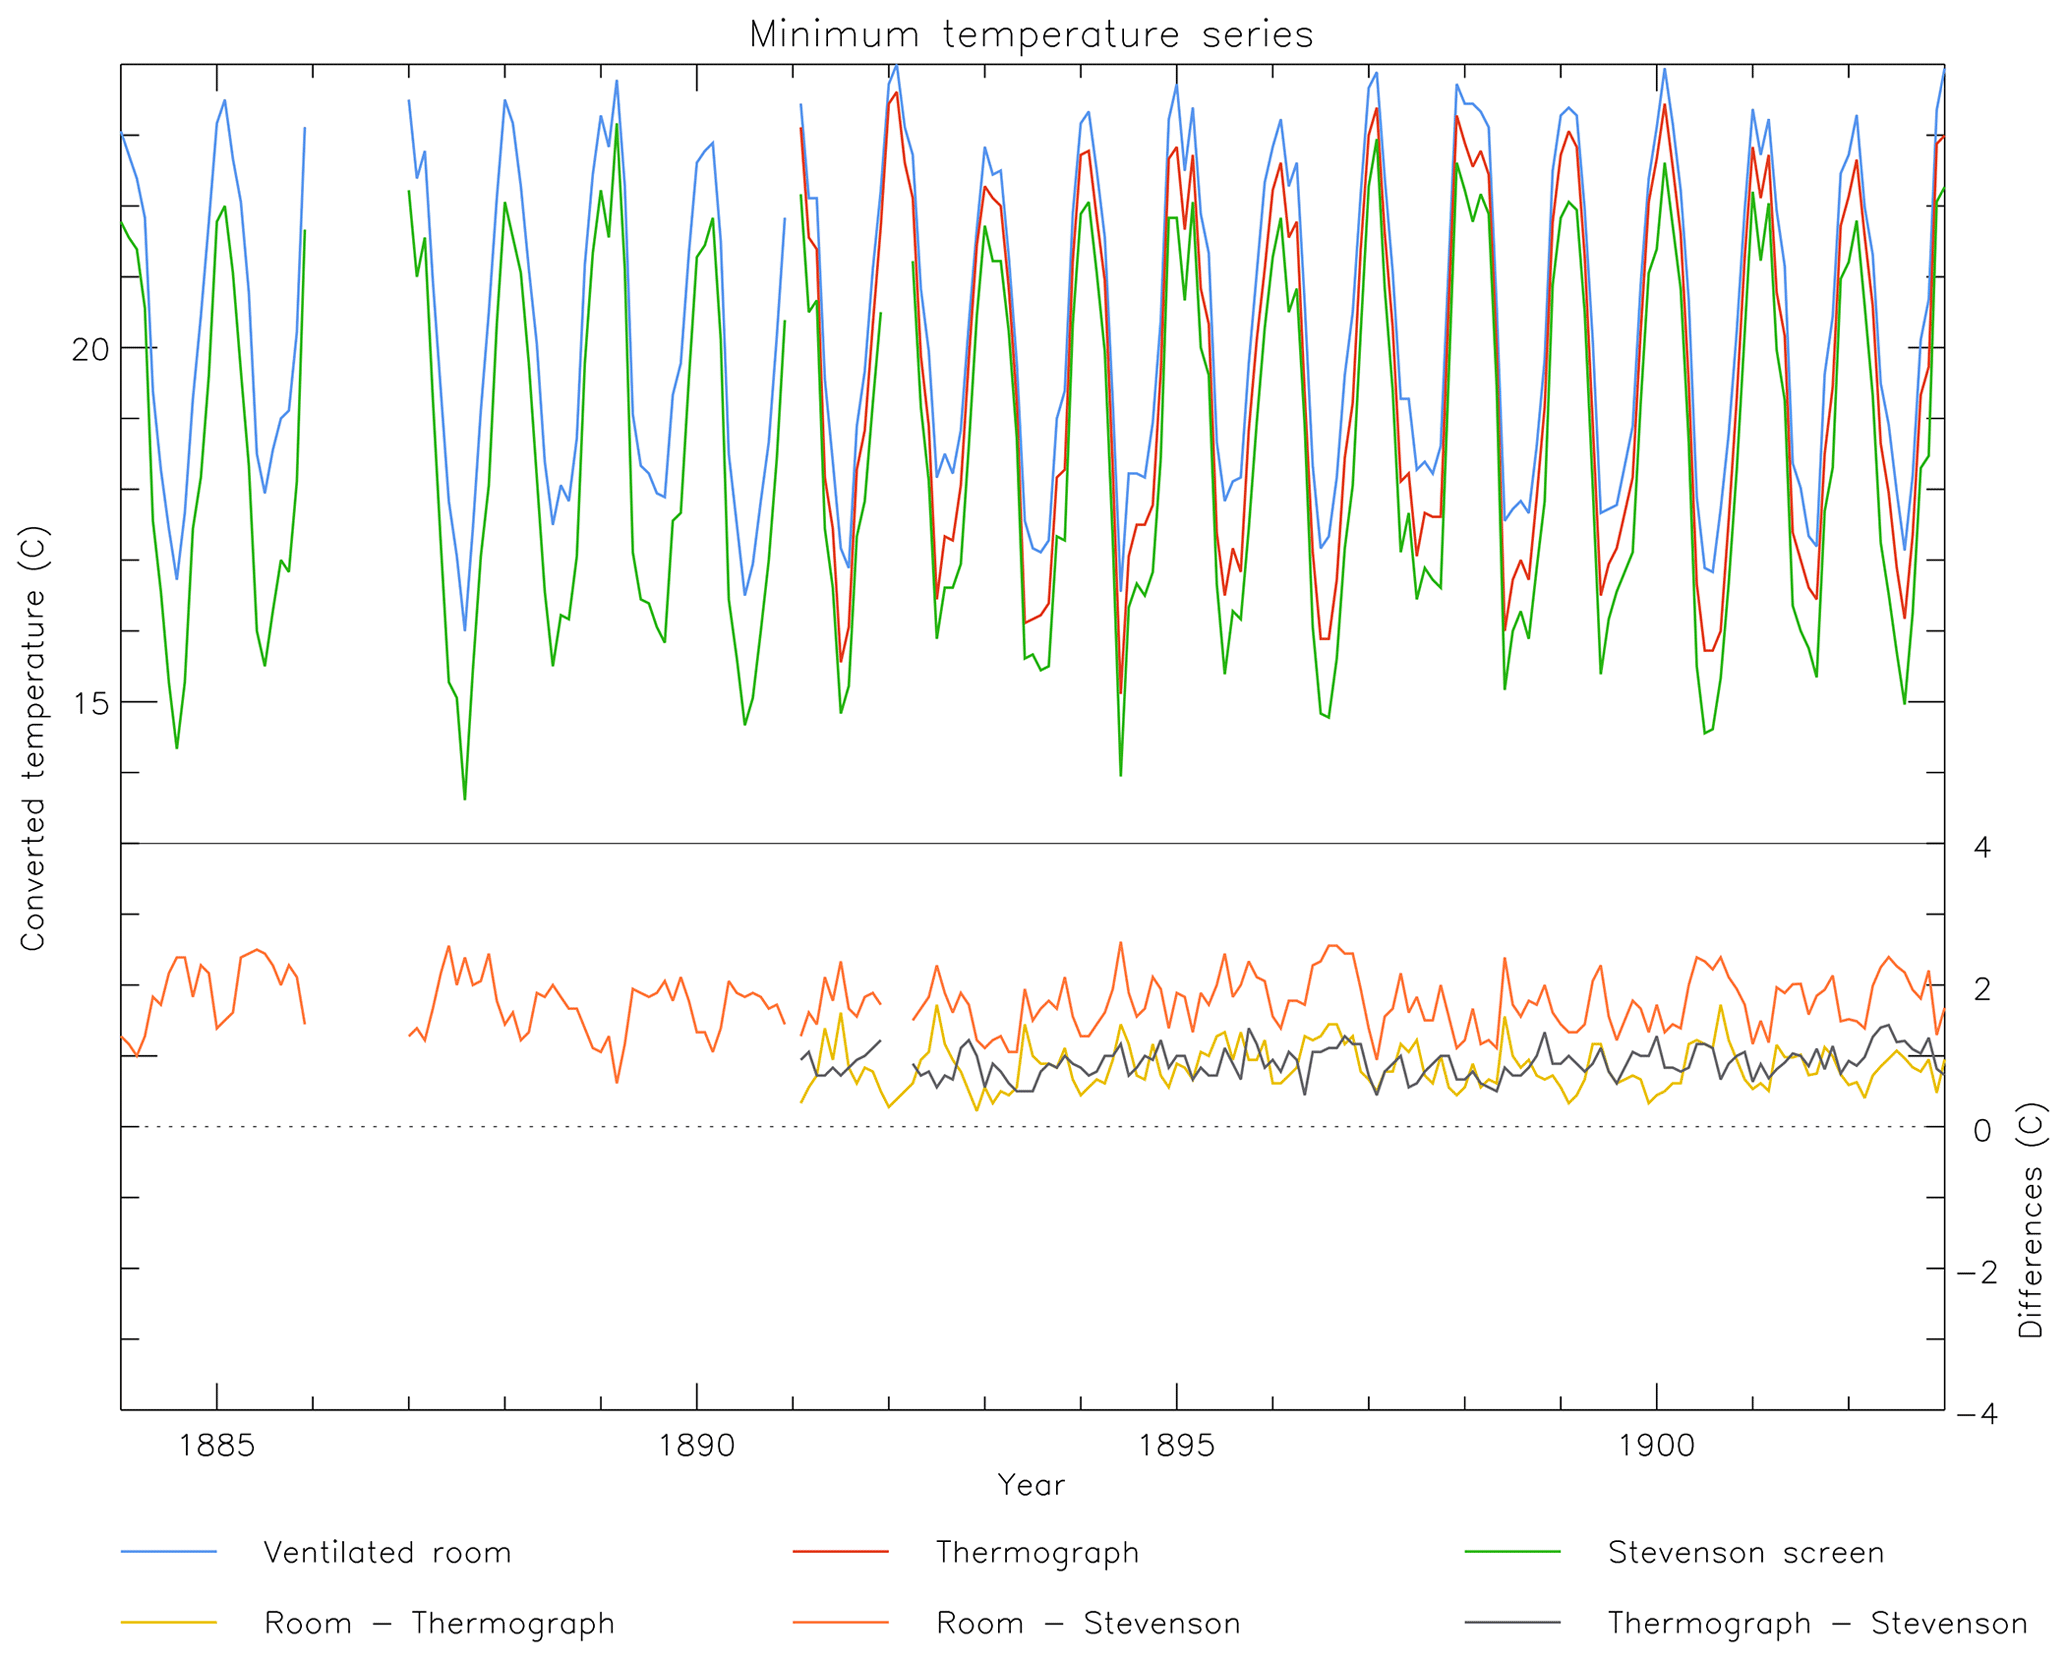2067x1660 pixels.
Task: Click the green Stevenson screen legend line
Action: 1512,1552
